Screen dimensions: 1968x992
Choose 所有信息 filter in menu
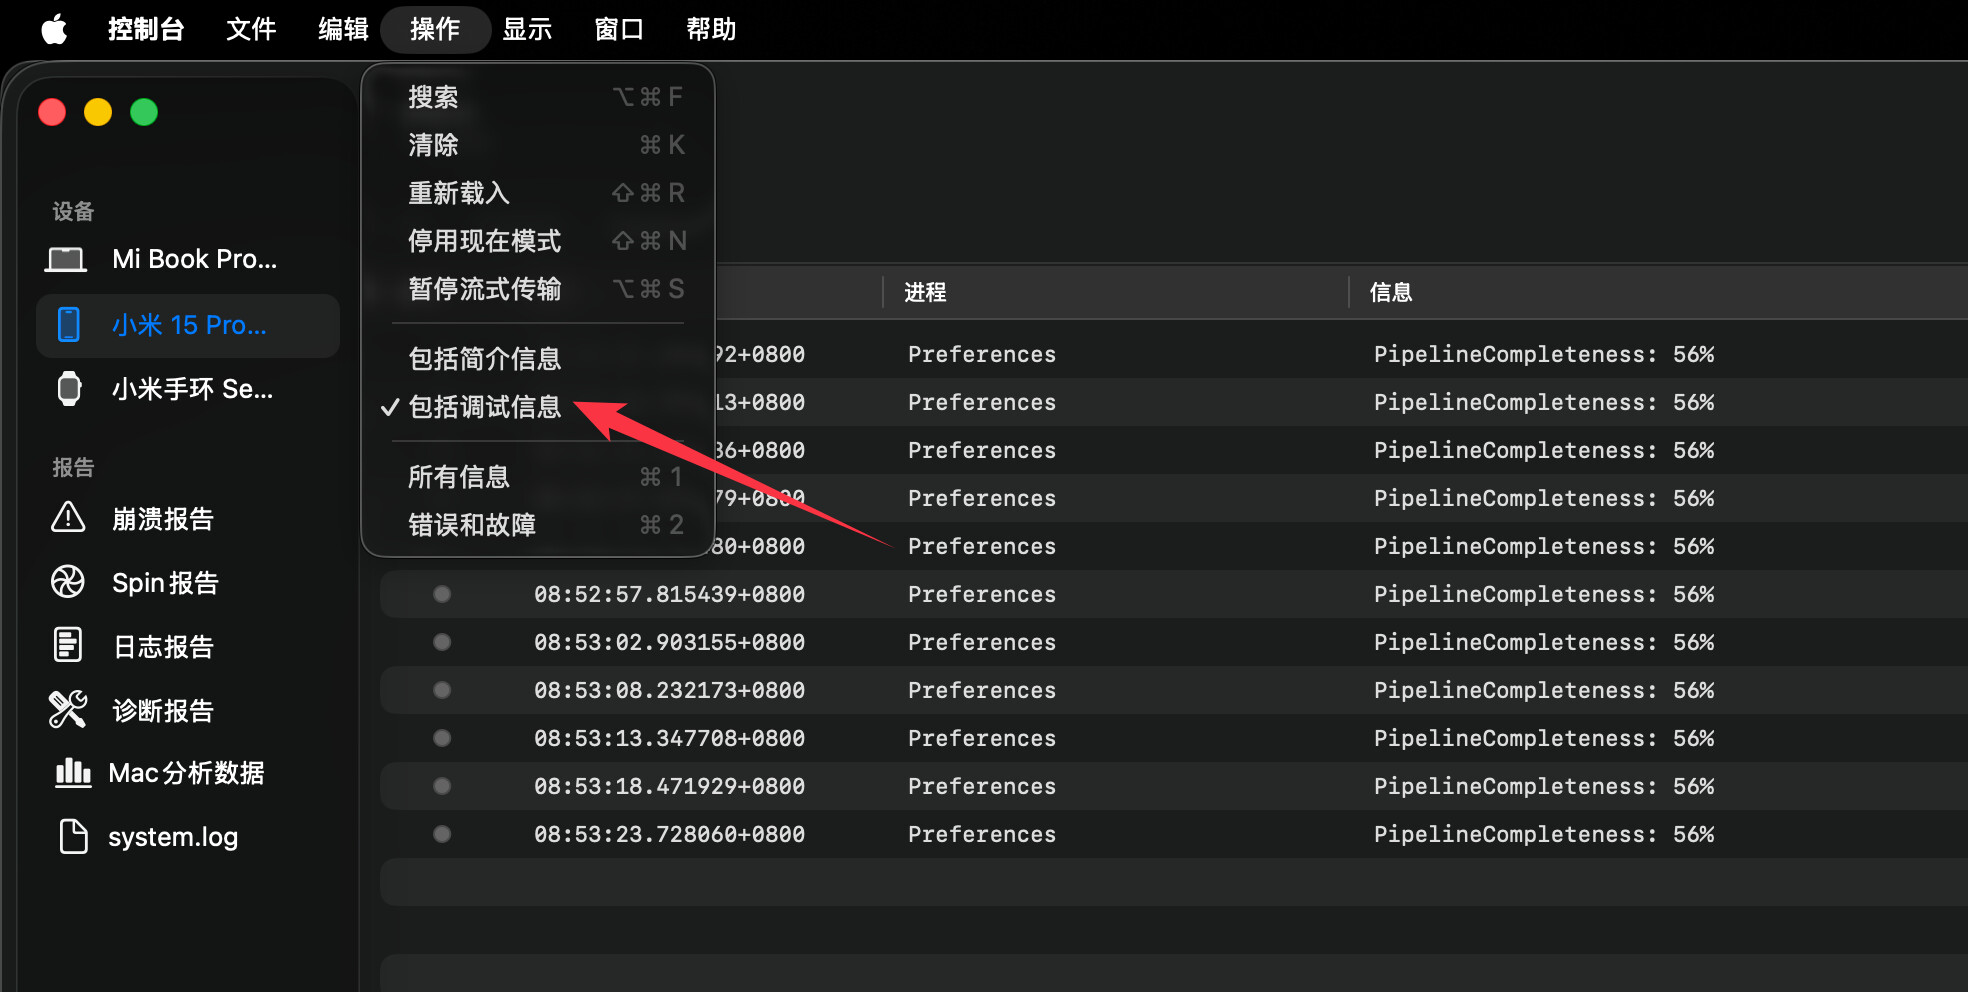click(538, 477)
